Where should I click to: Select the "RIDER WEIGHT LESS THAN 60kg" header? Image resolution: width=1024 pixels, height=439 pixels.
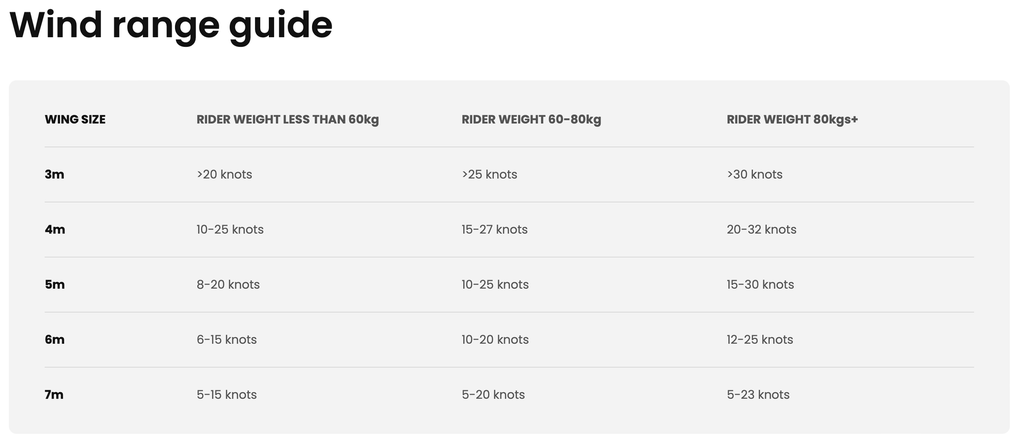288,119
